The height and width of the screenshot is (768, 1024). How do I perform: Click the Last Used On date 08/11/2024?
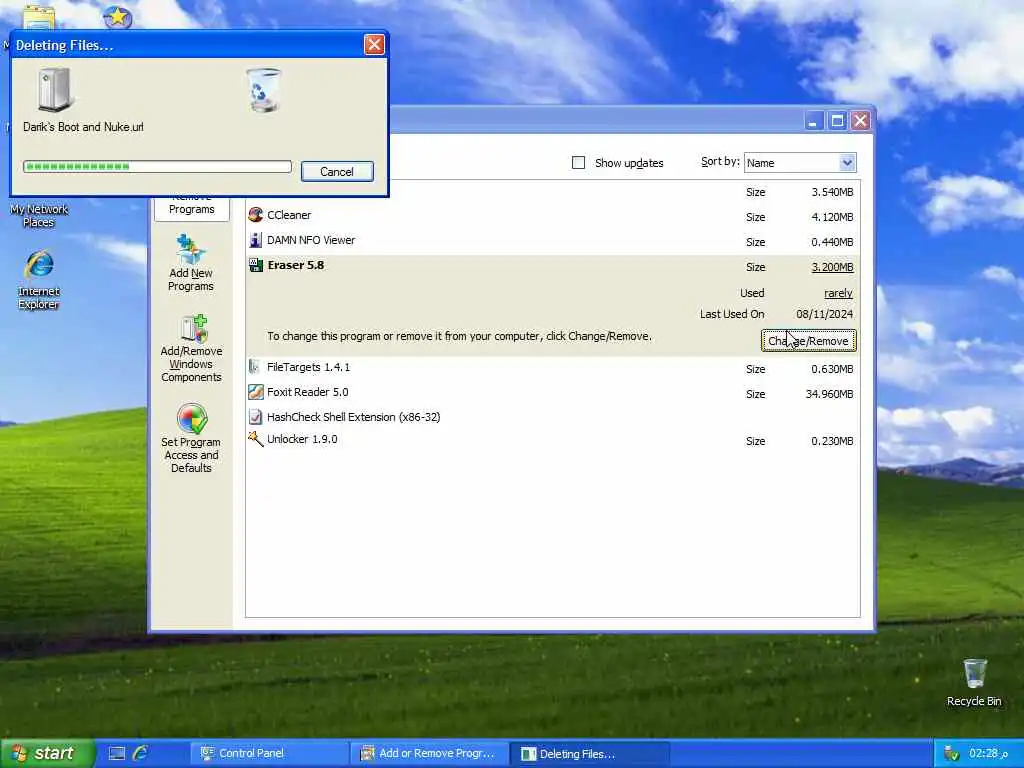[825, 314]
